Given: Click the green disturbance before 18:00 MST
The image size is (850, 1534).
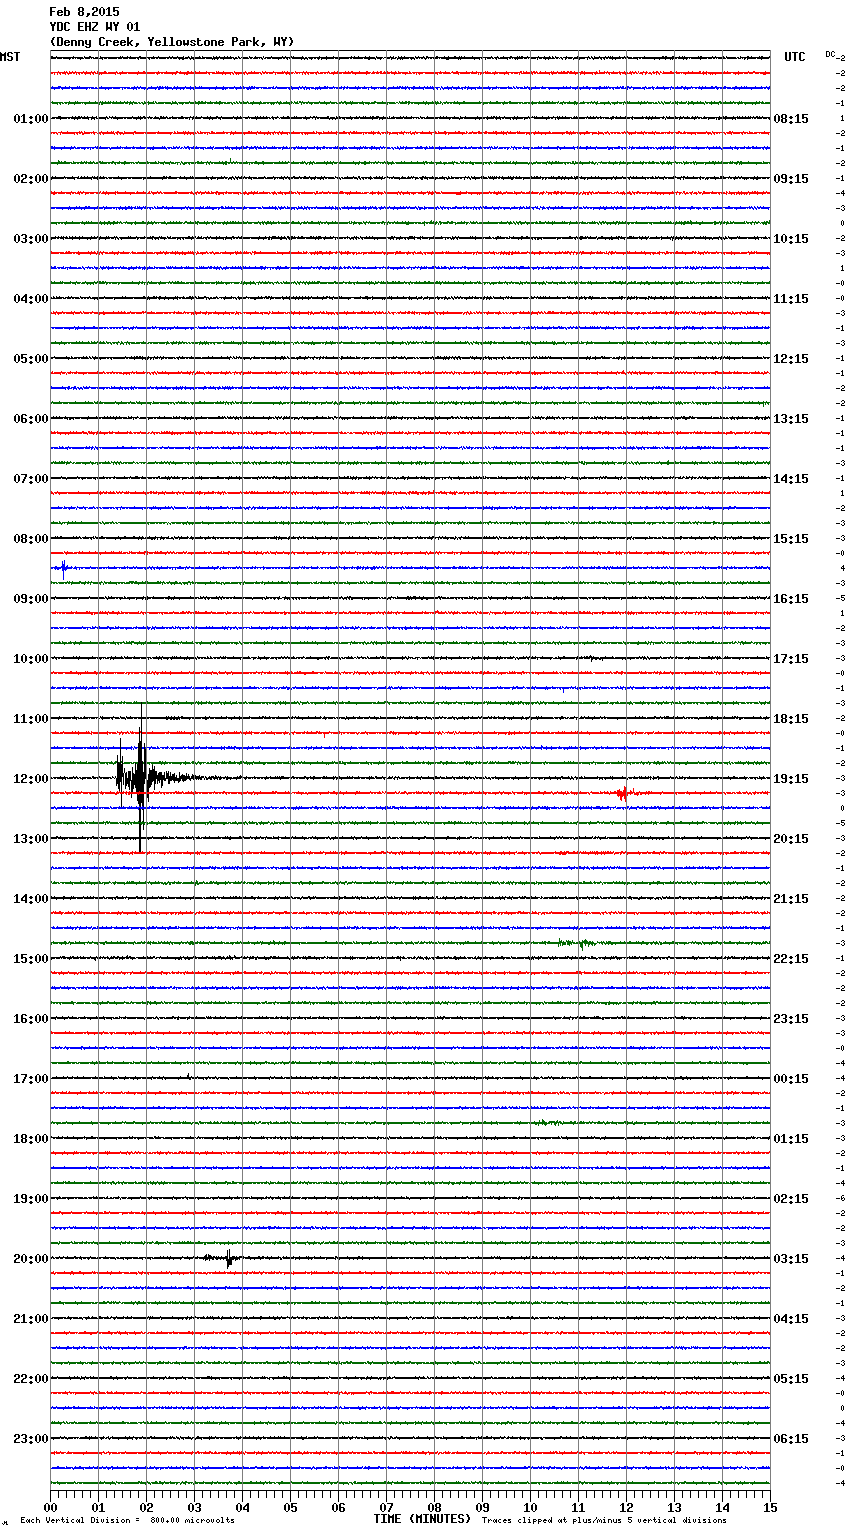Looking at the screenshot, I should click(x=546, y=1123).
